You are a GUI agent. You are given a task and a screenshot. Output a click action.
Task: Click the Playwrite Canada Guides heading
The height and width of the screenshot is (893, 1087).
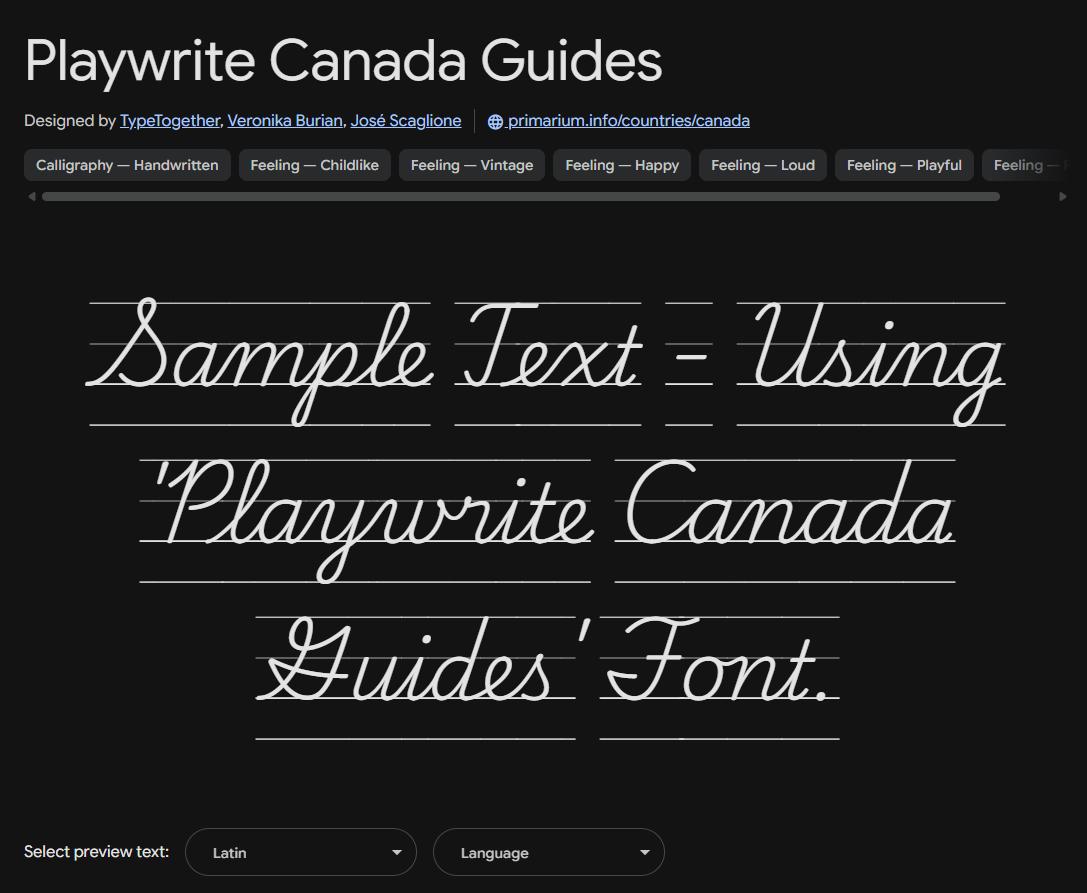click(343, 61)
